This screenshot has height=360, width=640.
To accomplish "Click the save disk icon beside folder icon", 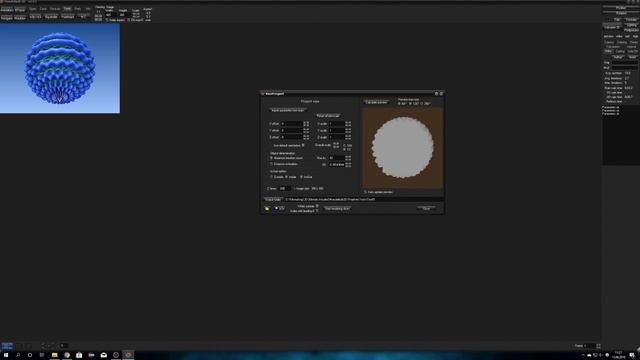I will 278,208.
